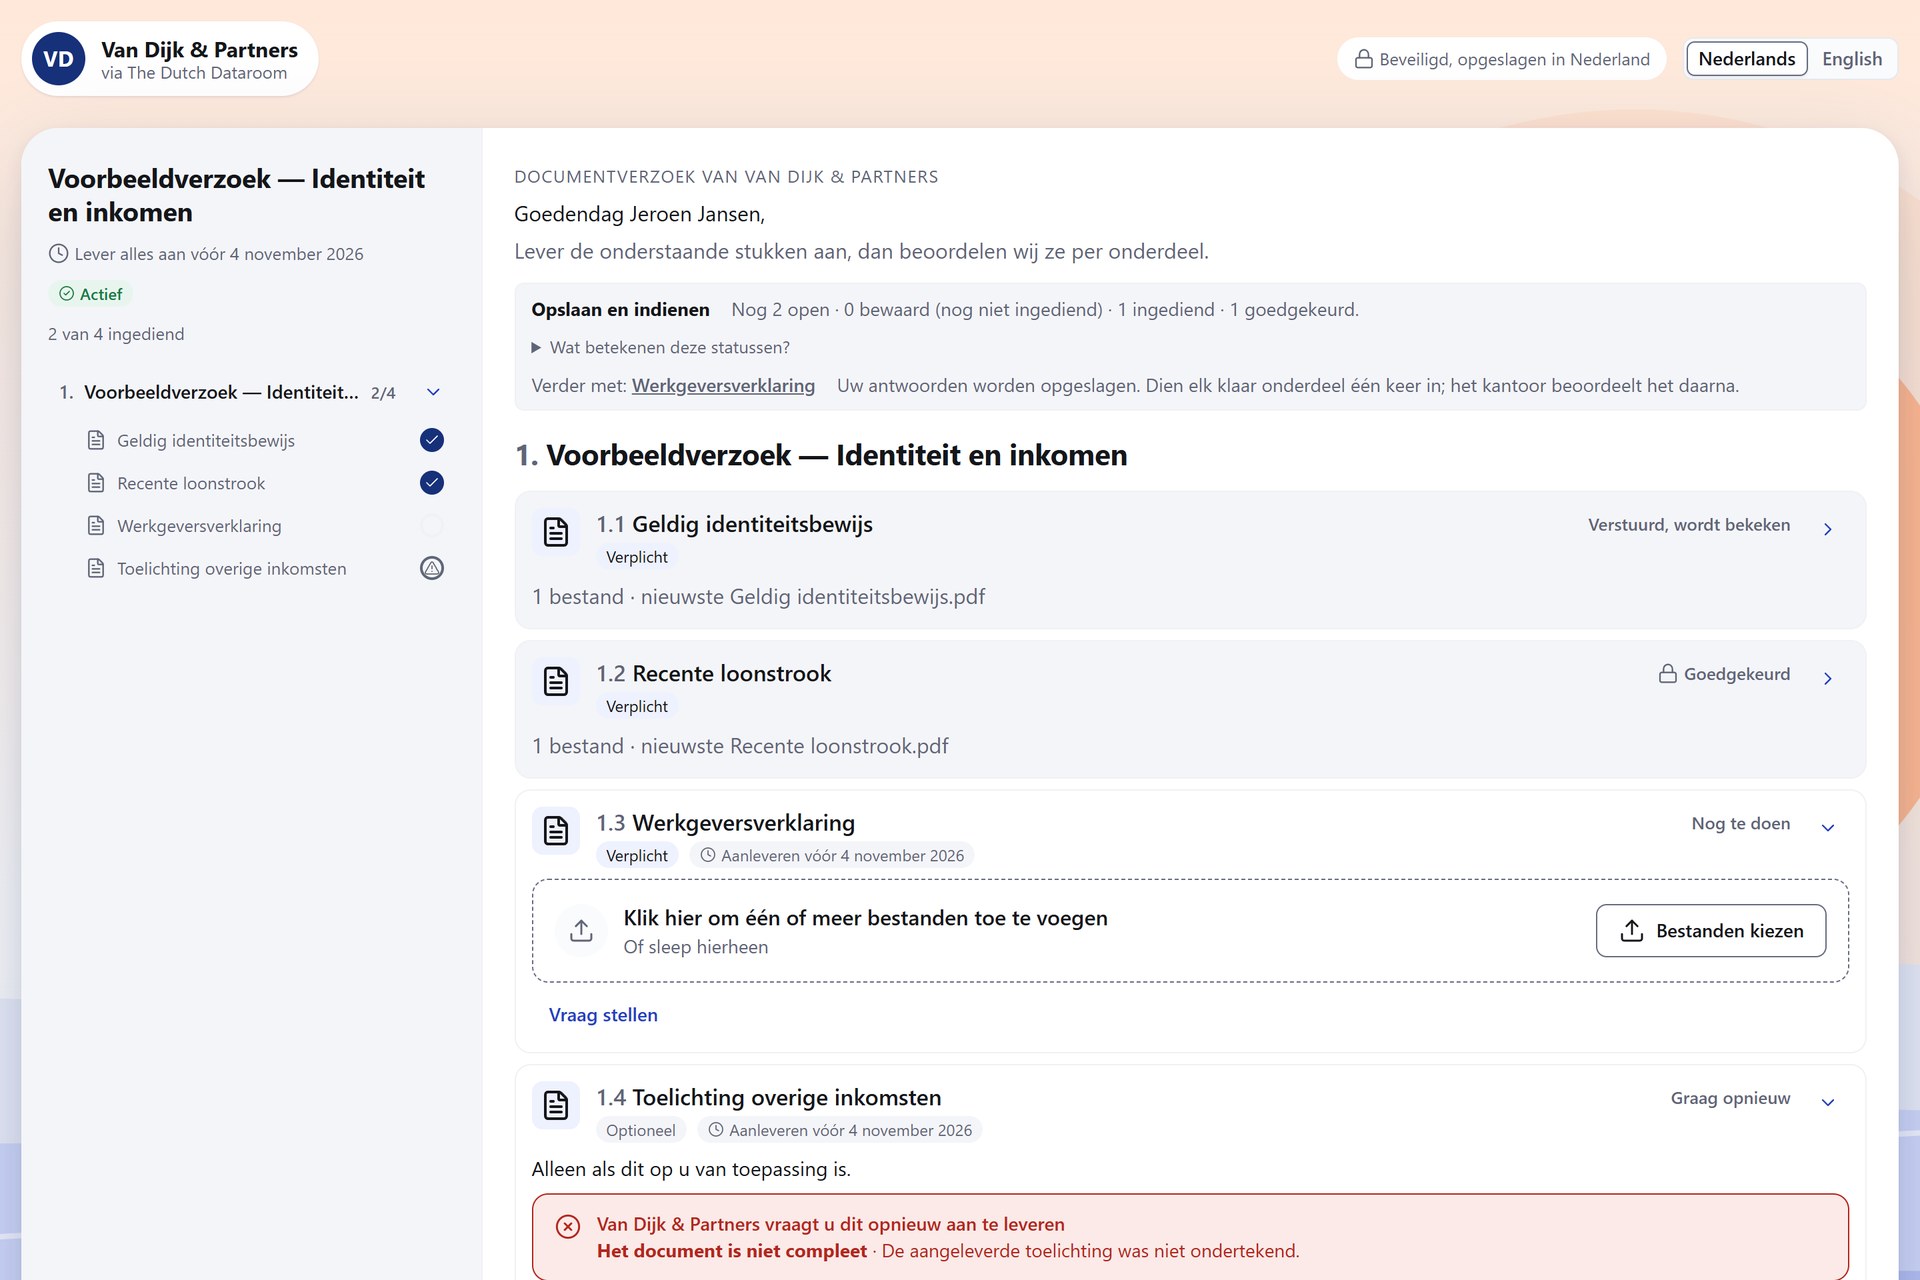
Task: Click the empty status circle beside Werkgeversverklaring
Action: (x=432, y=526)
